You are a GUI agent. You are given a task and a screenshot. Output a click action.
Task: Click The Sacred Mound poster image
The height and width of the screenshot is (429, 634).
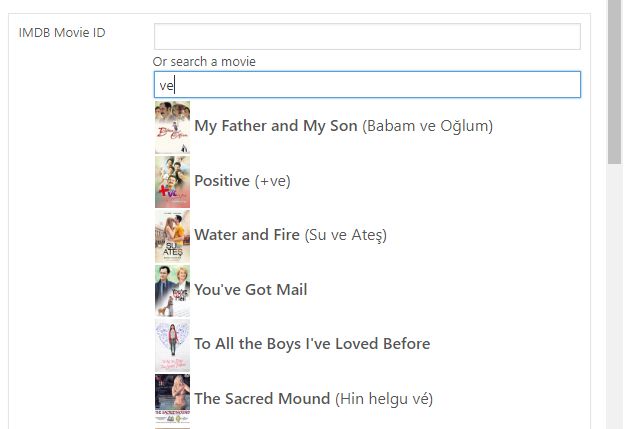click(172, 398)
